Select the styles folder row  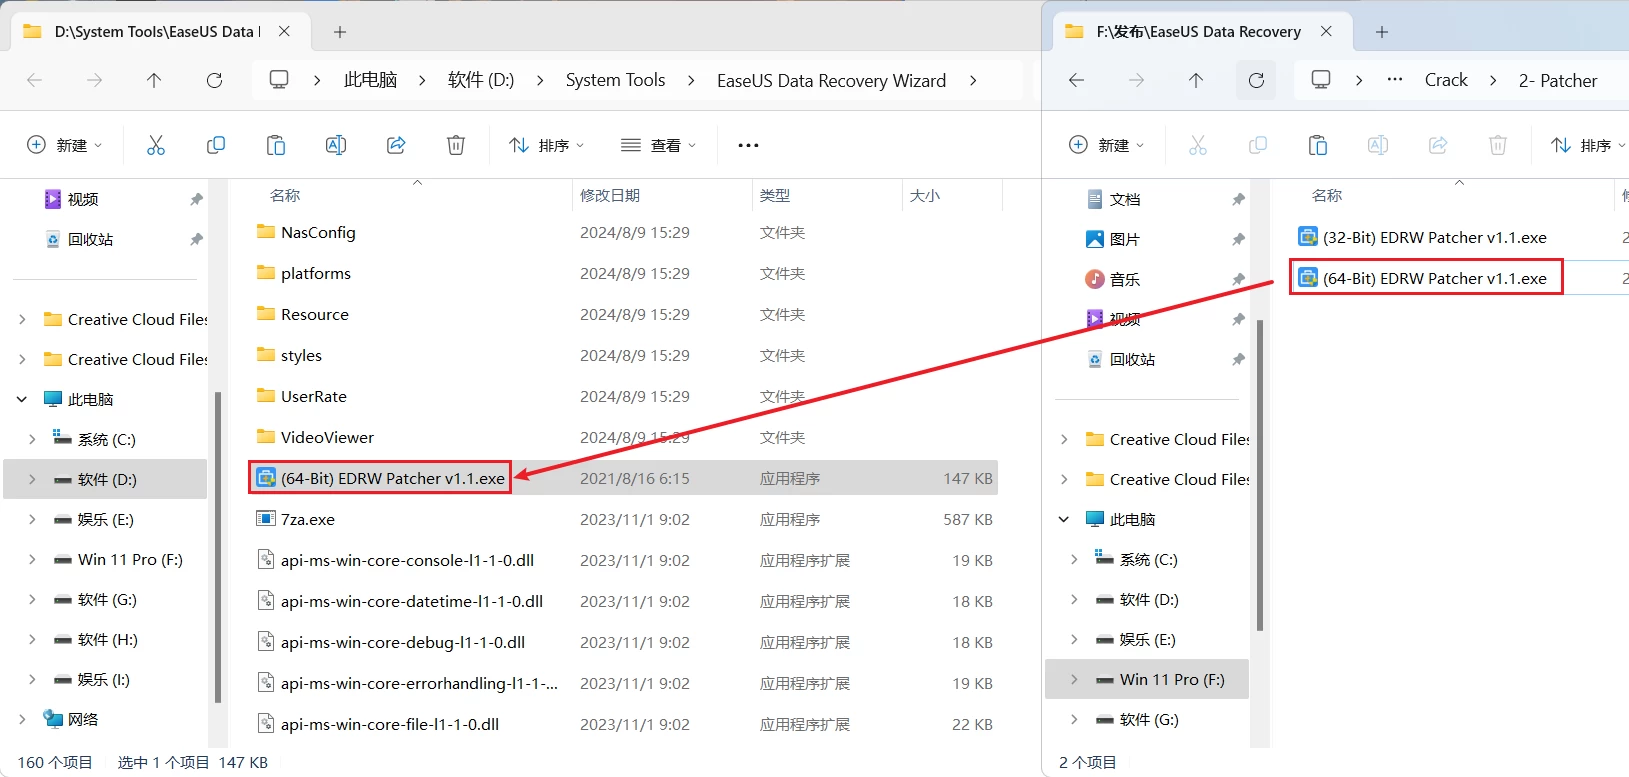[624, 355]
